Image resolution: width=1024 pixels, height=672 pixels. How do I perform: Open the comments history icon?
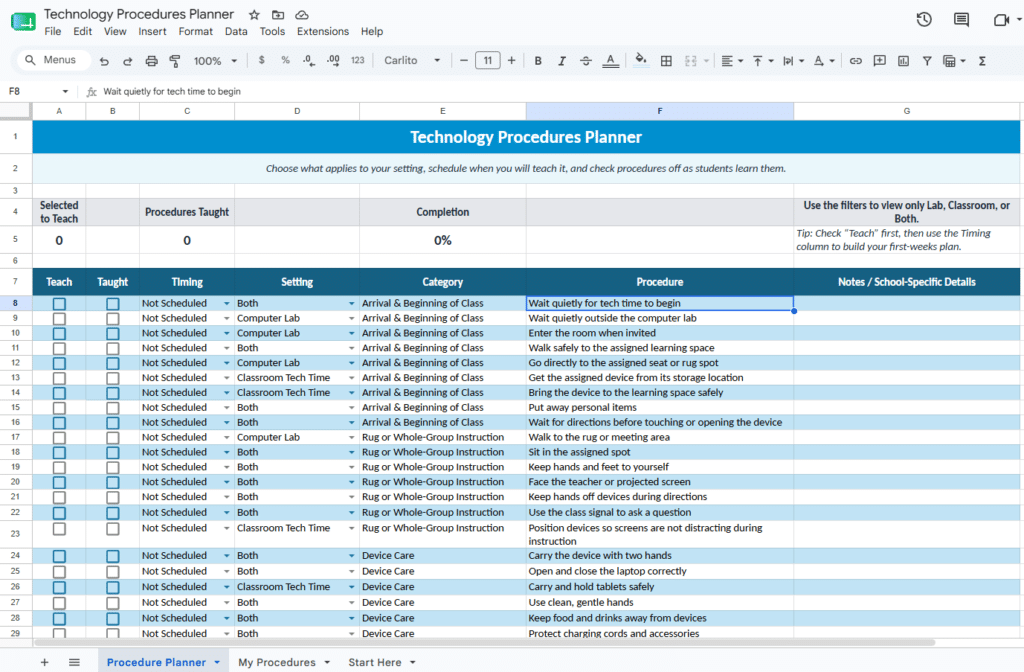pos(961,20)
